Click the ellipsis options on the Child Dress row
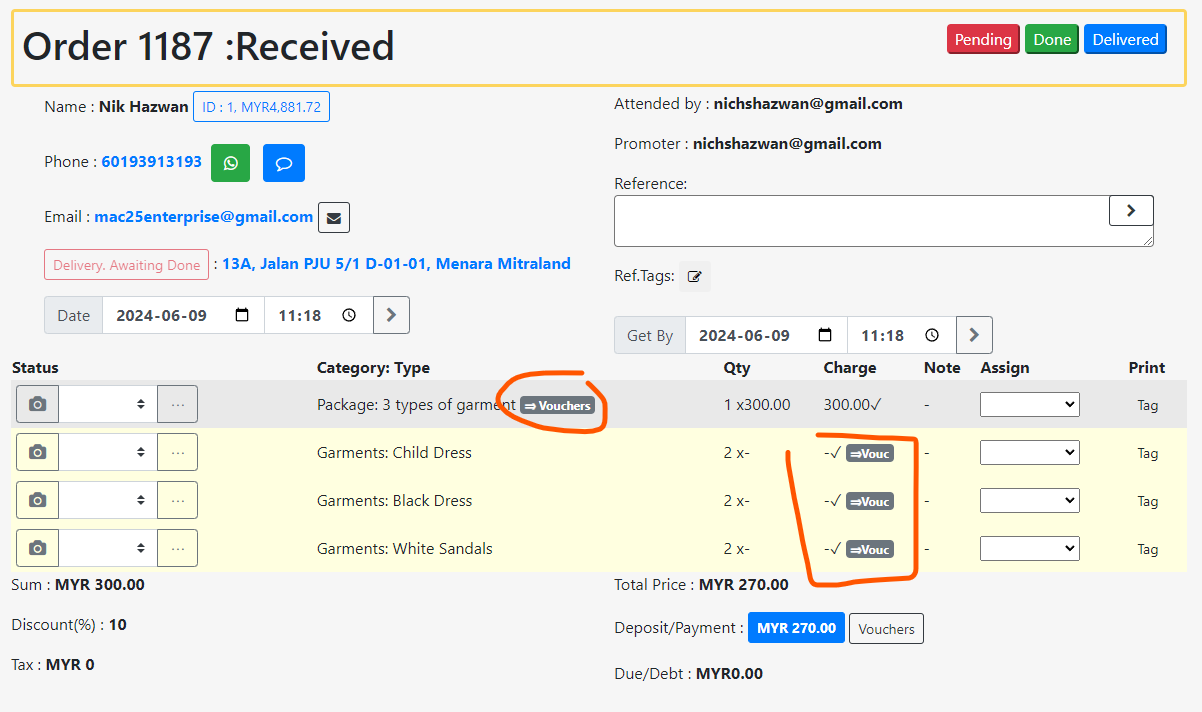This screenshot has height=712, width=1202. [x=177, y=452]
